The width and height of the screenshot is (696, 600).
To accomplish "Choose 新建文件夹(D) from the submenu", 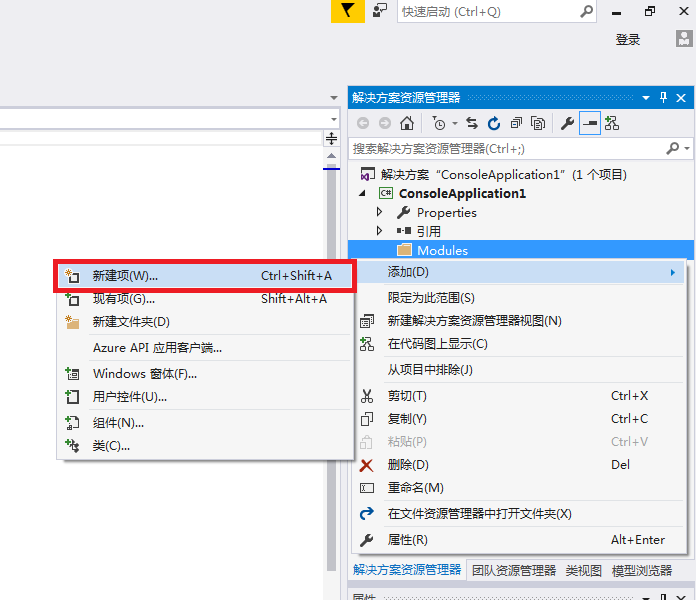I will tap(205, 322).
